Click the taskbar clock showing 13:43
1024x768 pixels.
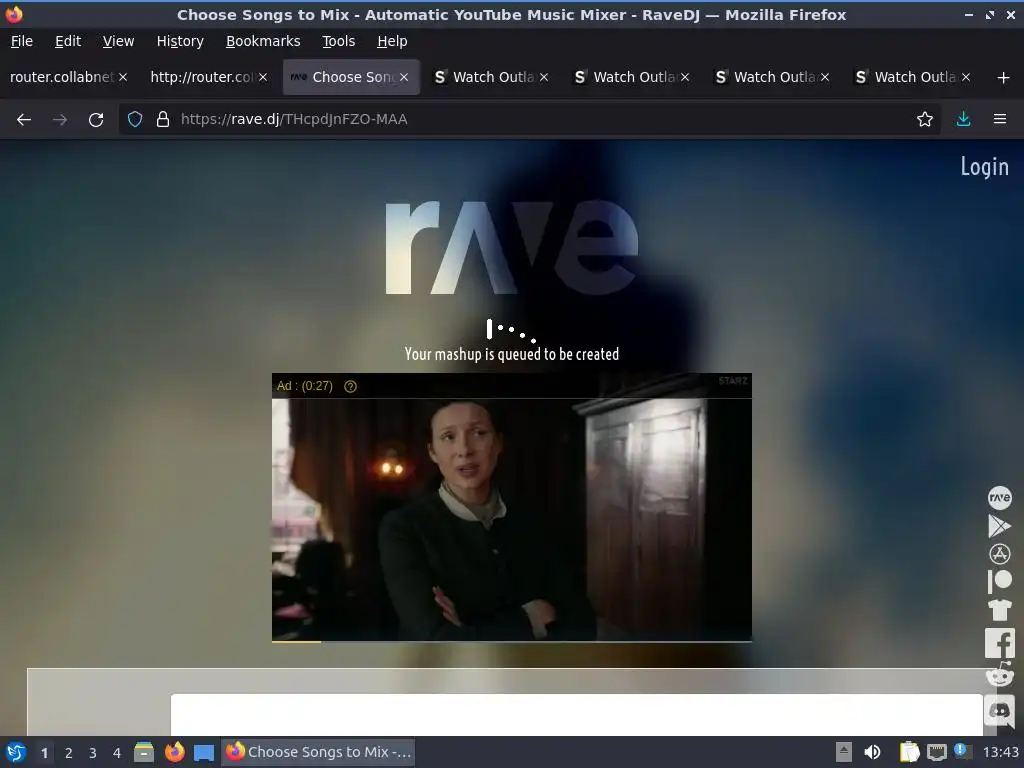click(x=1000, y=753)
